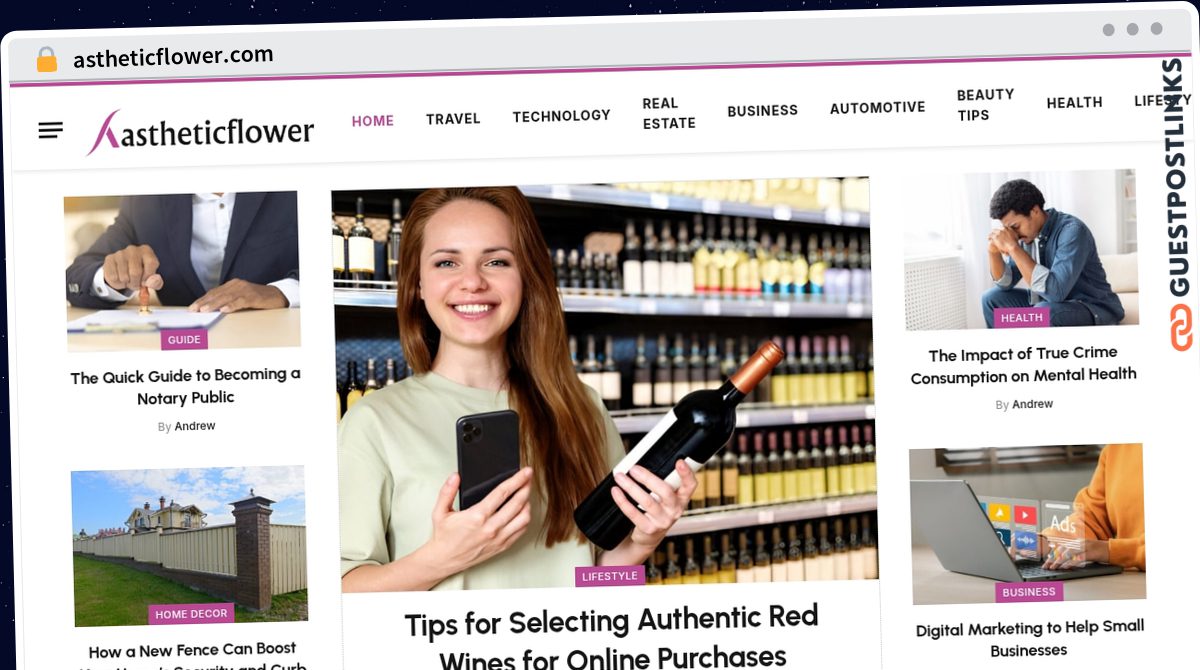Click the address bar URL astheticflower.com

pyautogui.click(x=173, y=57)
